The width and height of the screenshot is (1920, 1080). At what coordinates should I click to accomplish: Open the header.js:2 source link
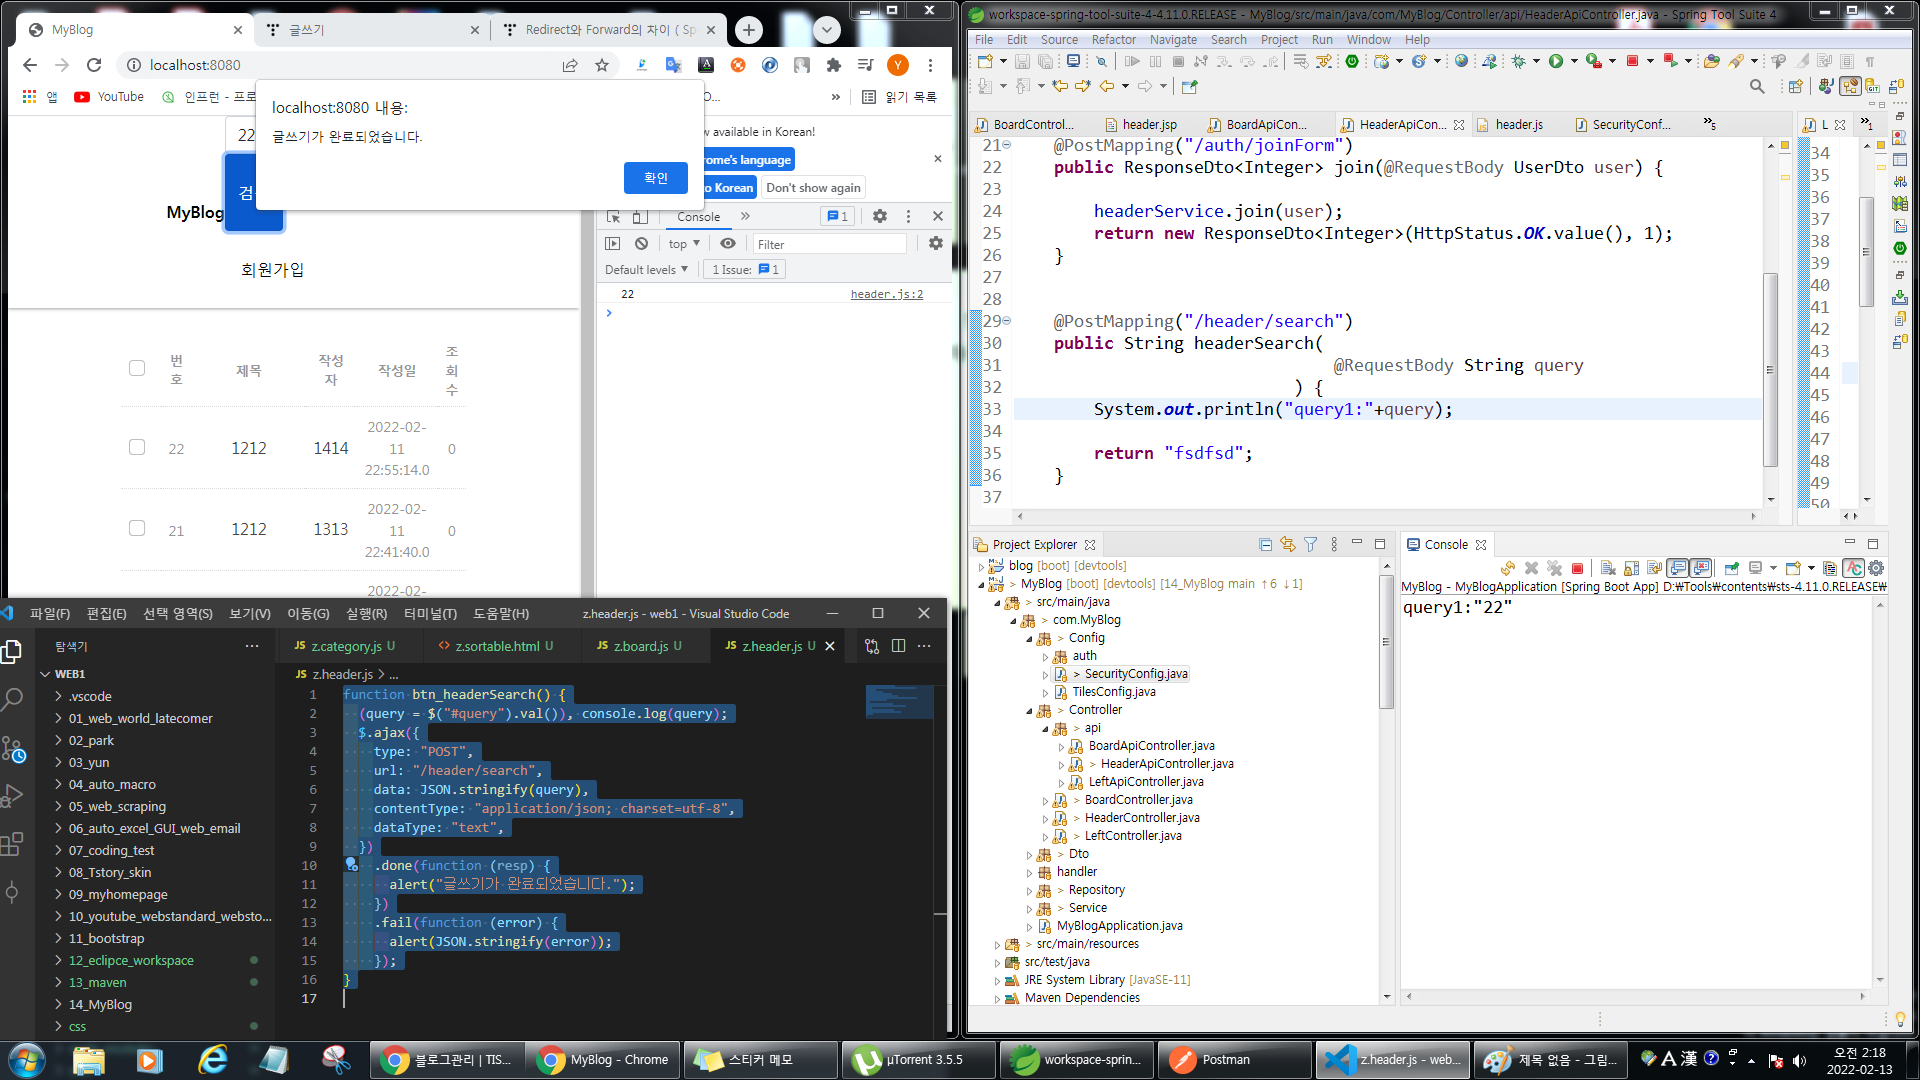coord(886,294)
